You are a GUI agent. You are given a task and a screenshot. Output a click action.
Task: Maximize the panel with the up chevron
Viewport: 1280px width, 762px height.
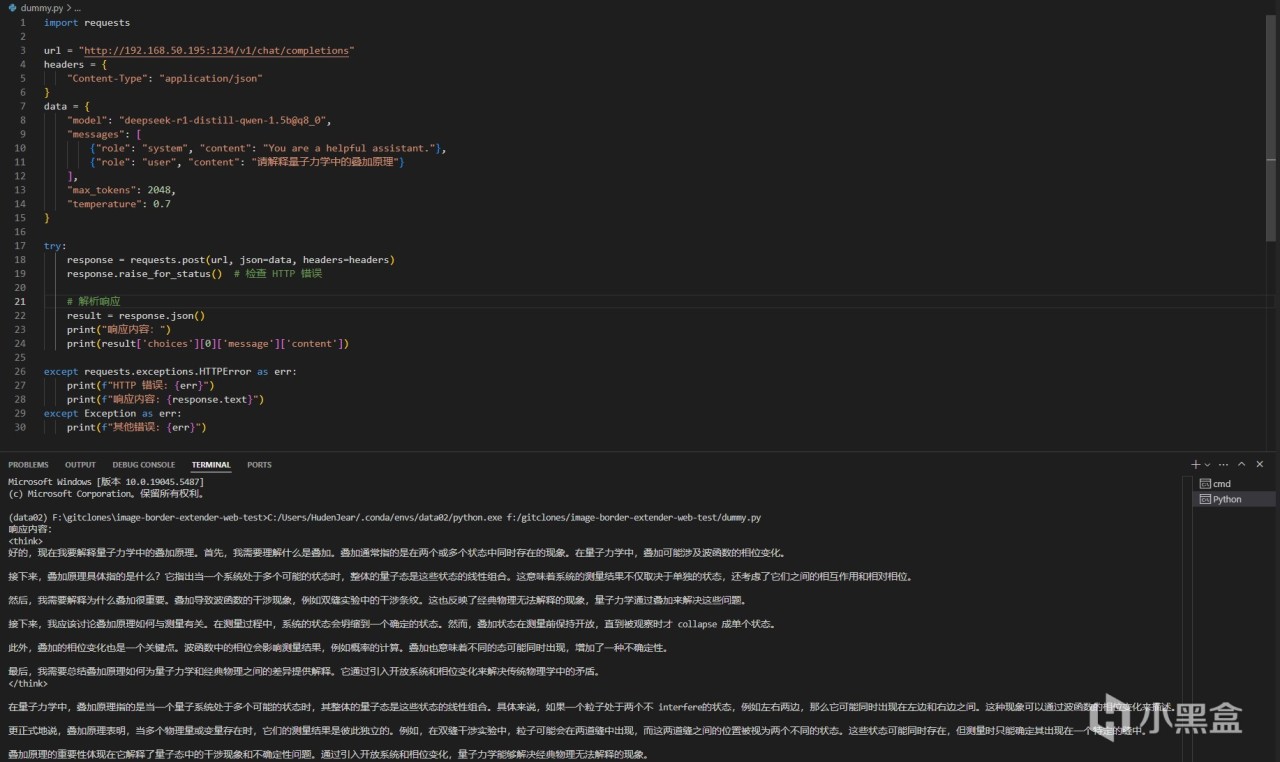[x=1242, y=465]
